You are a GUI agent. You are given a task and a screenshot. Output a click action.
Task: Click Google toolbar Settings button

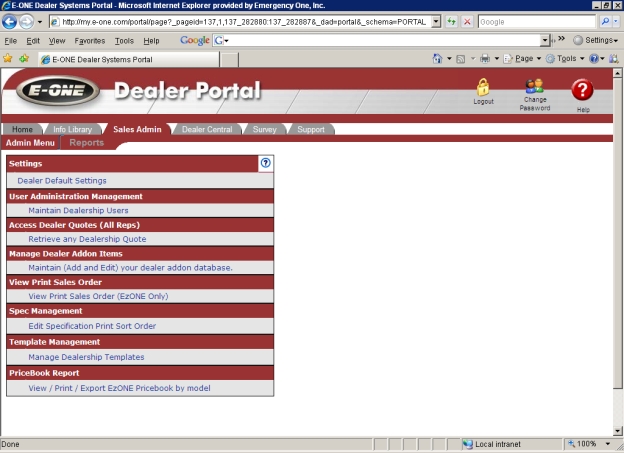pyautogui.click(x=596, y=40)
